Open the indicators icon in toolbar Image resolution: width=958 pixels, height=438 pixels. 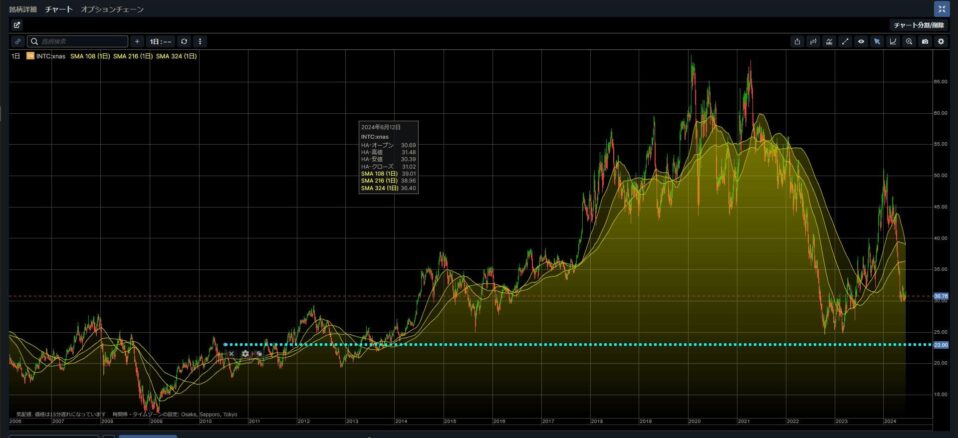coord(829,42)
